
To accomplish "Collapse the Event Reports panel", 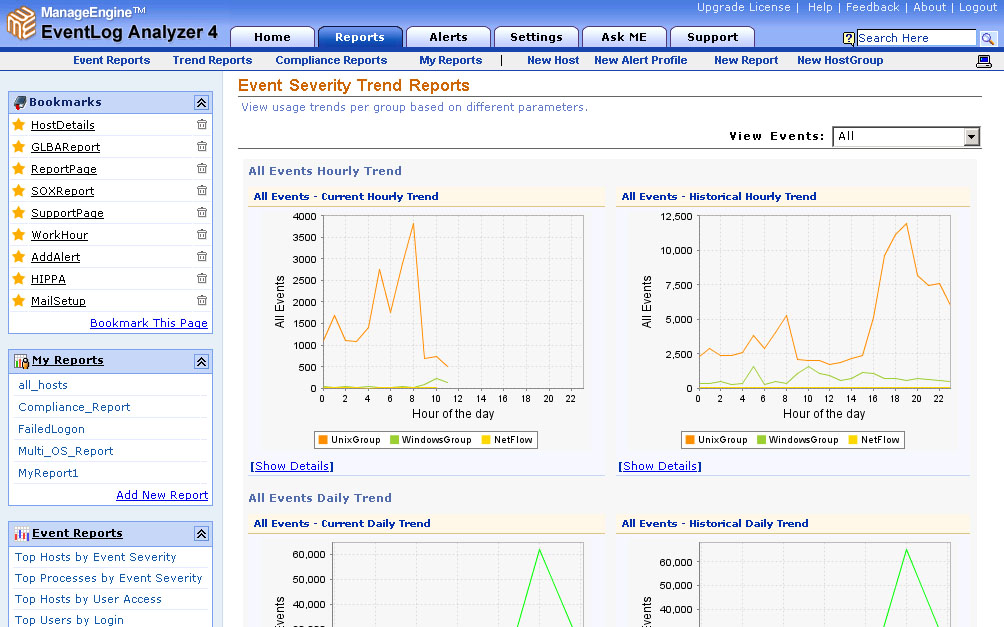I will point(202,533).
